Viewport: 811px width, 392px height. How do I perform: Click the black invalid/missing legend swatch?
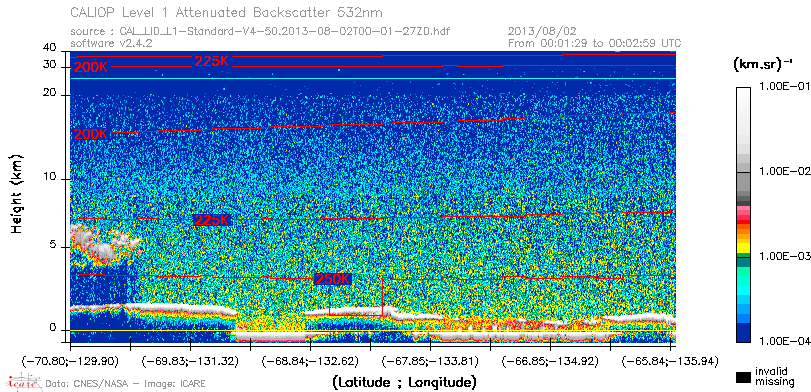click(743, 377)
